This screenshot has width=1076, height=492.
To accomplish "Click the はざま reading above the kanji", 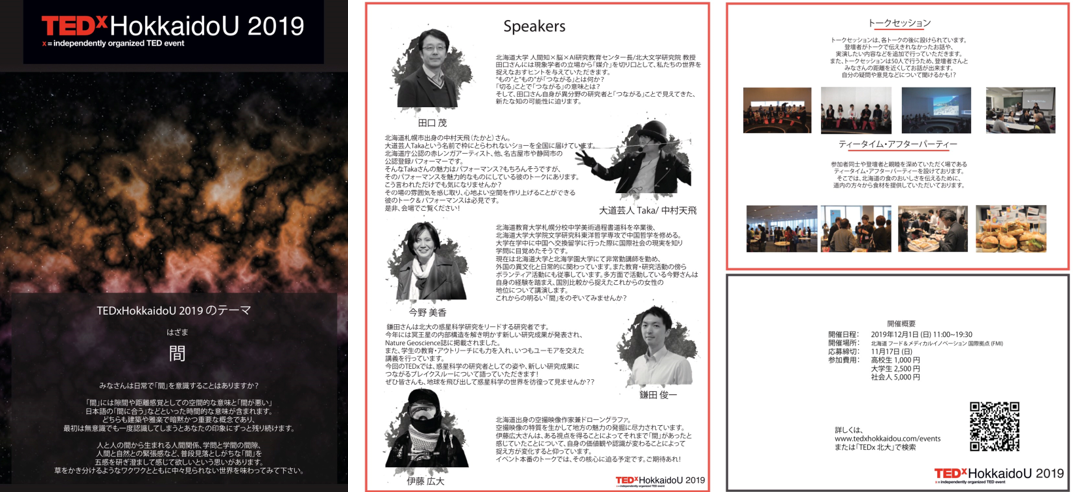I will pyautogui.click(x=178, y=330).
